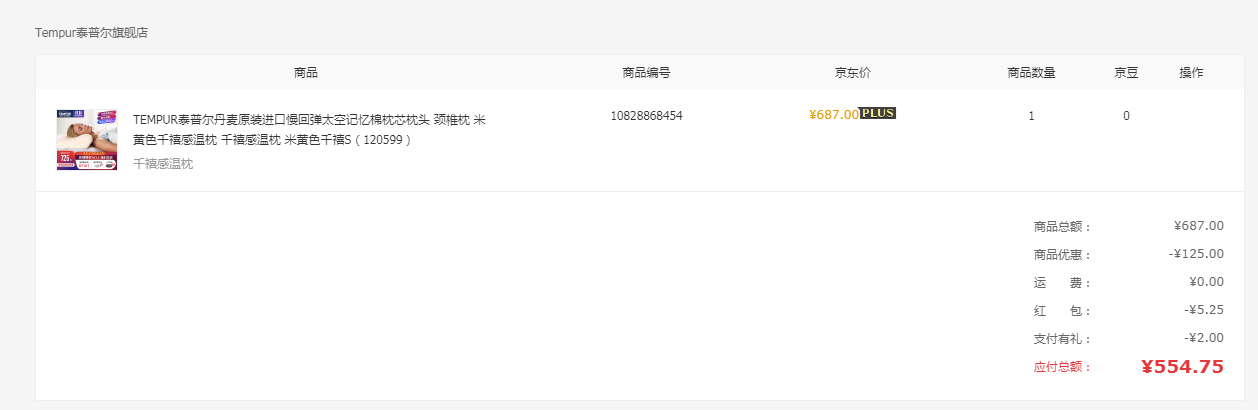Open the Tempur泰普尔旗舰店 store link
The image size is (1258, 410).
tap(92, 33)
